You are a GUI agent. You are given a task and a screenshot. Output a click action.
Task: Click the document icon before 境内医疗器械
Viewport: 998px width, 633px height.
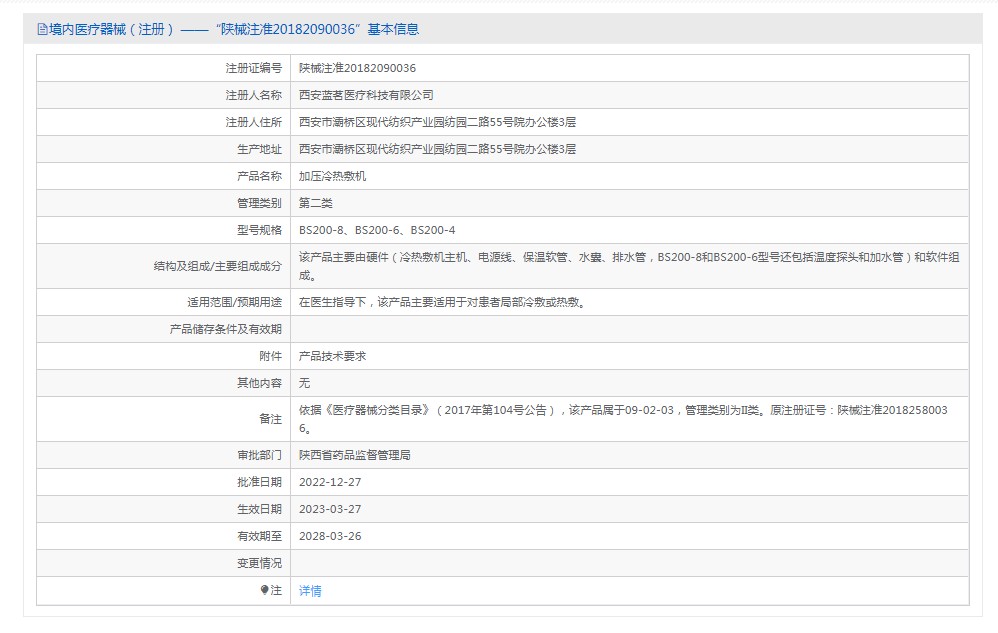42,29
